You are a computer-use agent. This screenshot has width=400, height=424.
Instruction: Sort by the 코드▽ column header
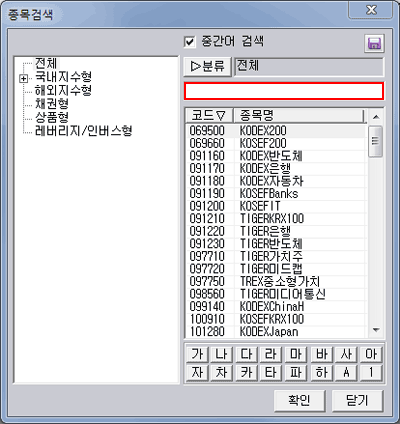209,116
